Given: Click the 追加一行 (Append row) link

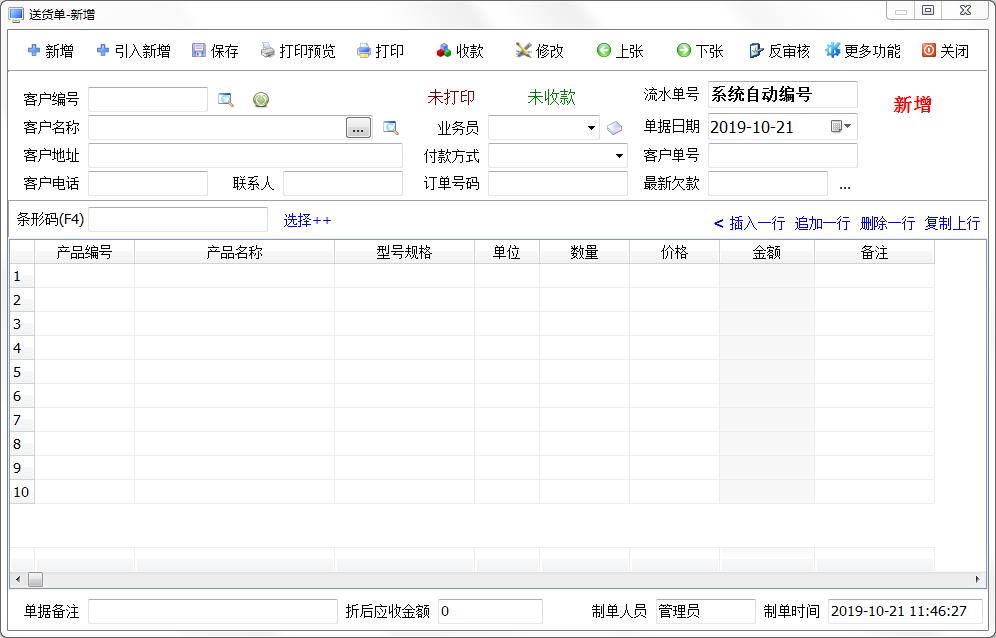Looking at the screenshot, I should 822,223.
